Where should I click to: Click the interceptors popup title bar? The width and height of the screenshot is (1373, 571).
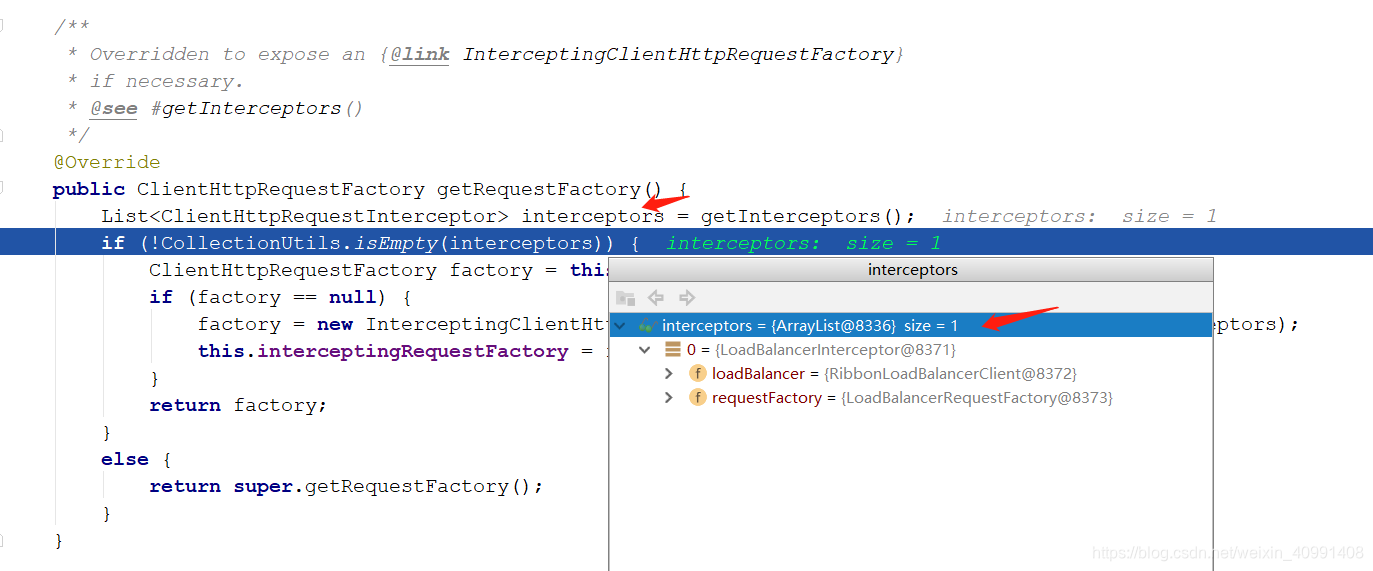[x=911, y=270]
